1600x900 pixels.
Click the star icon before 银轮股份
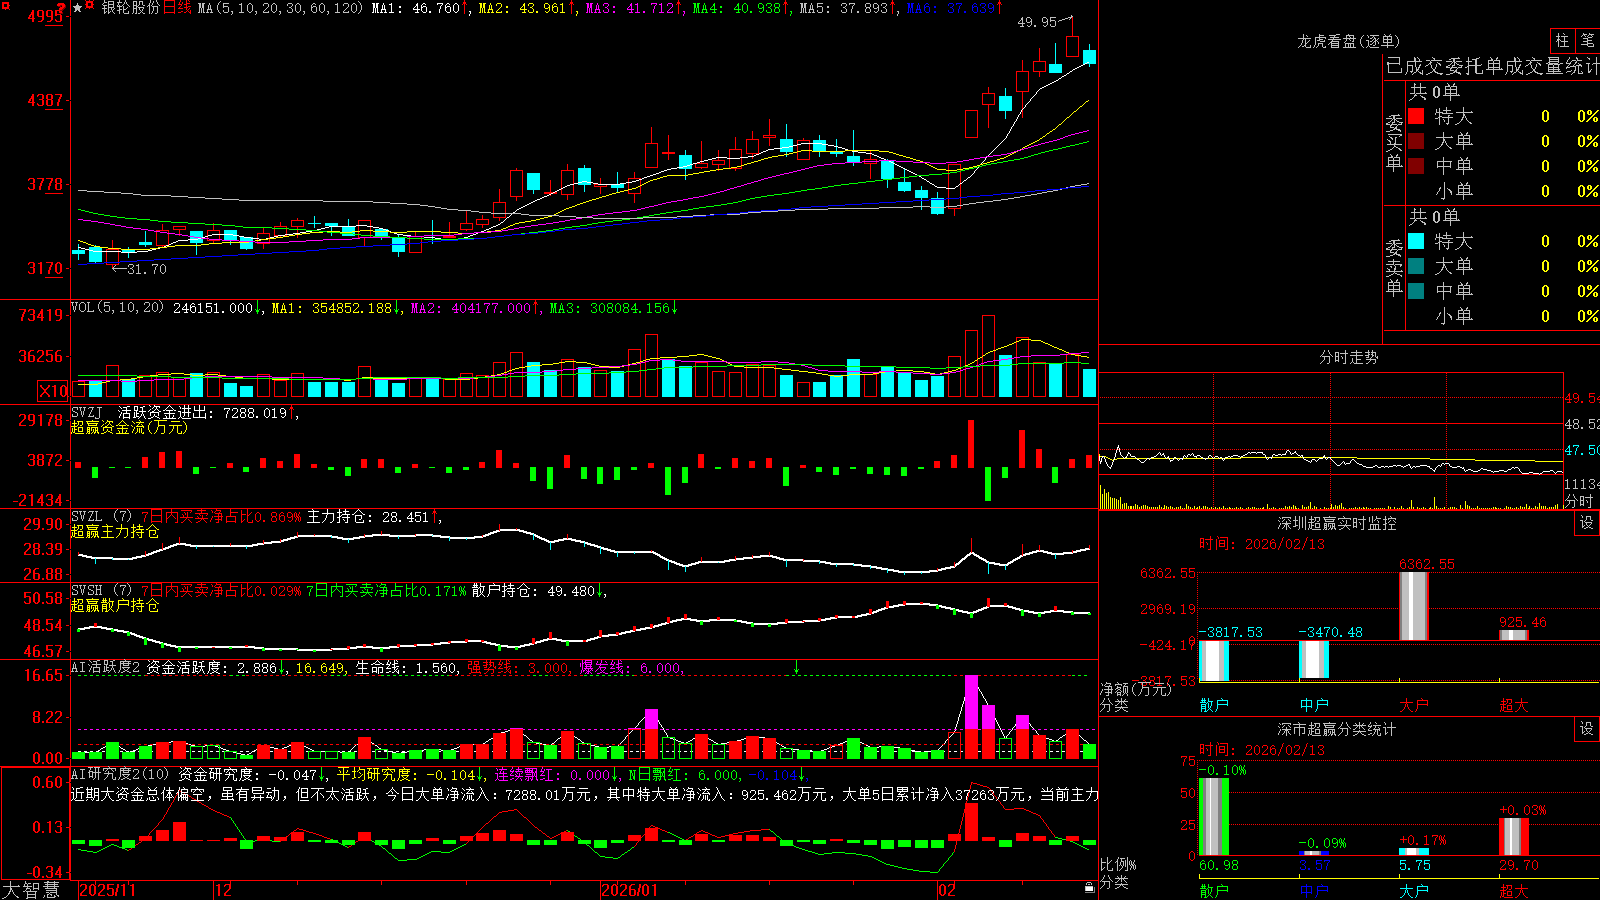click(77, 8)
